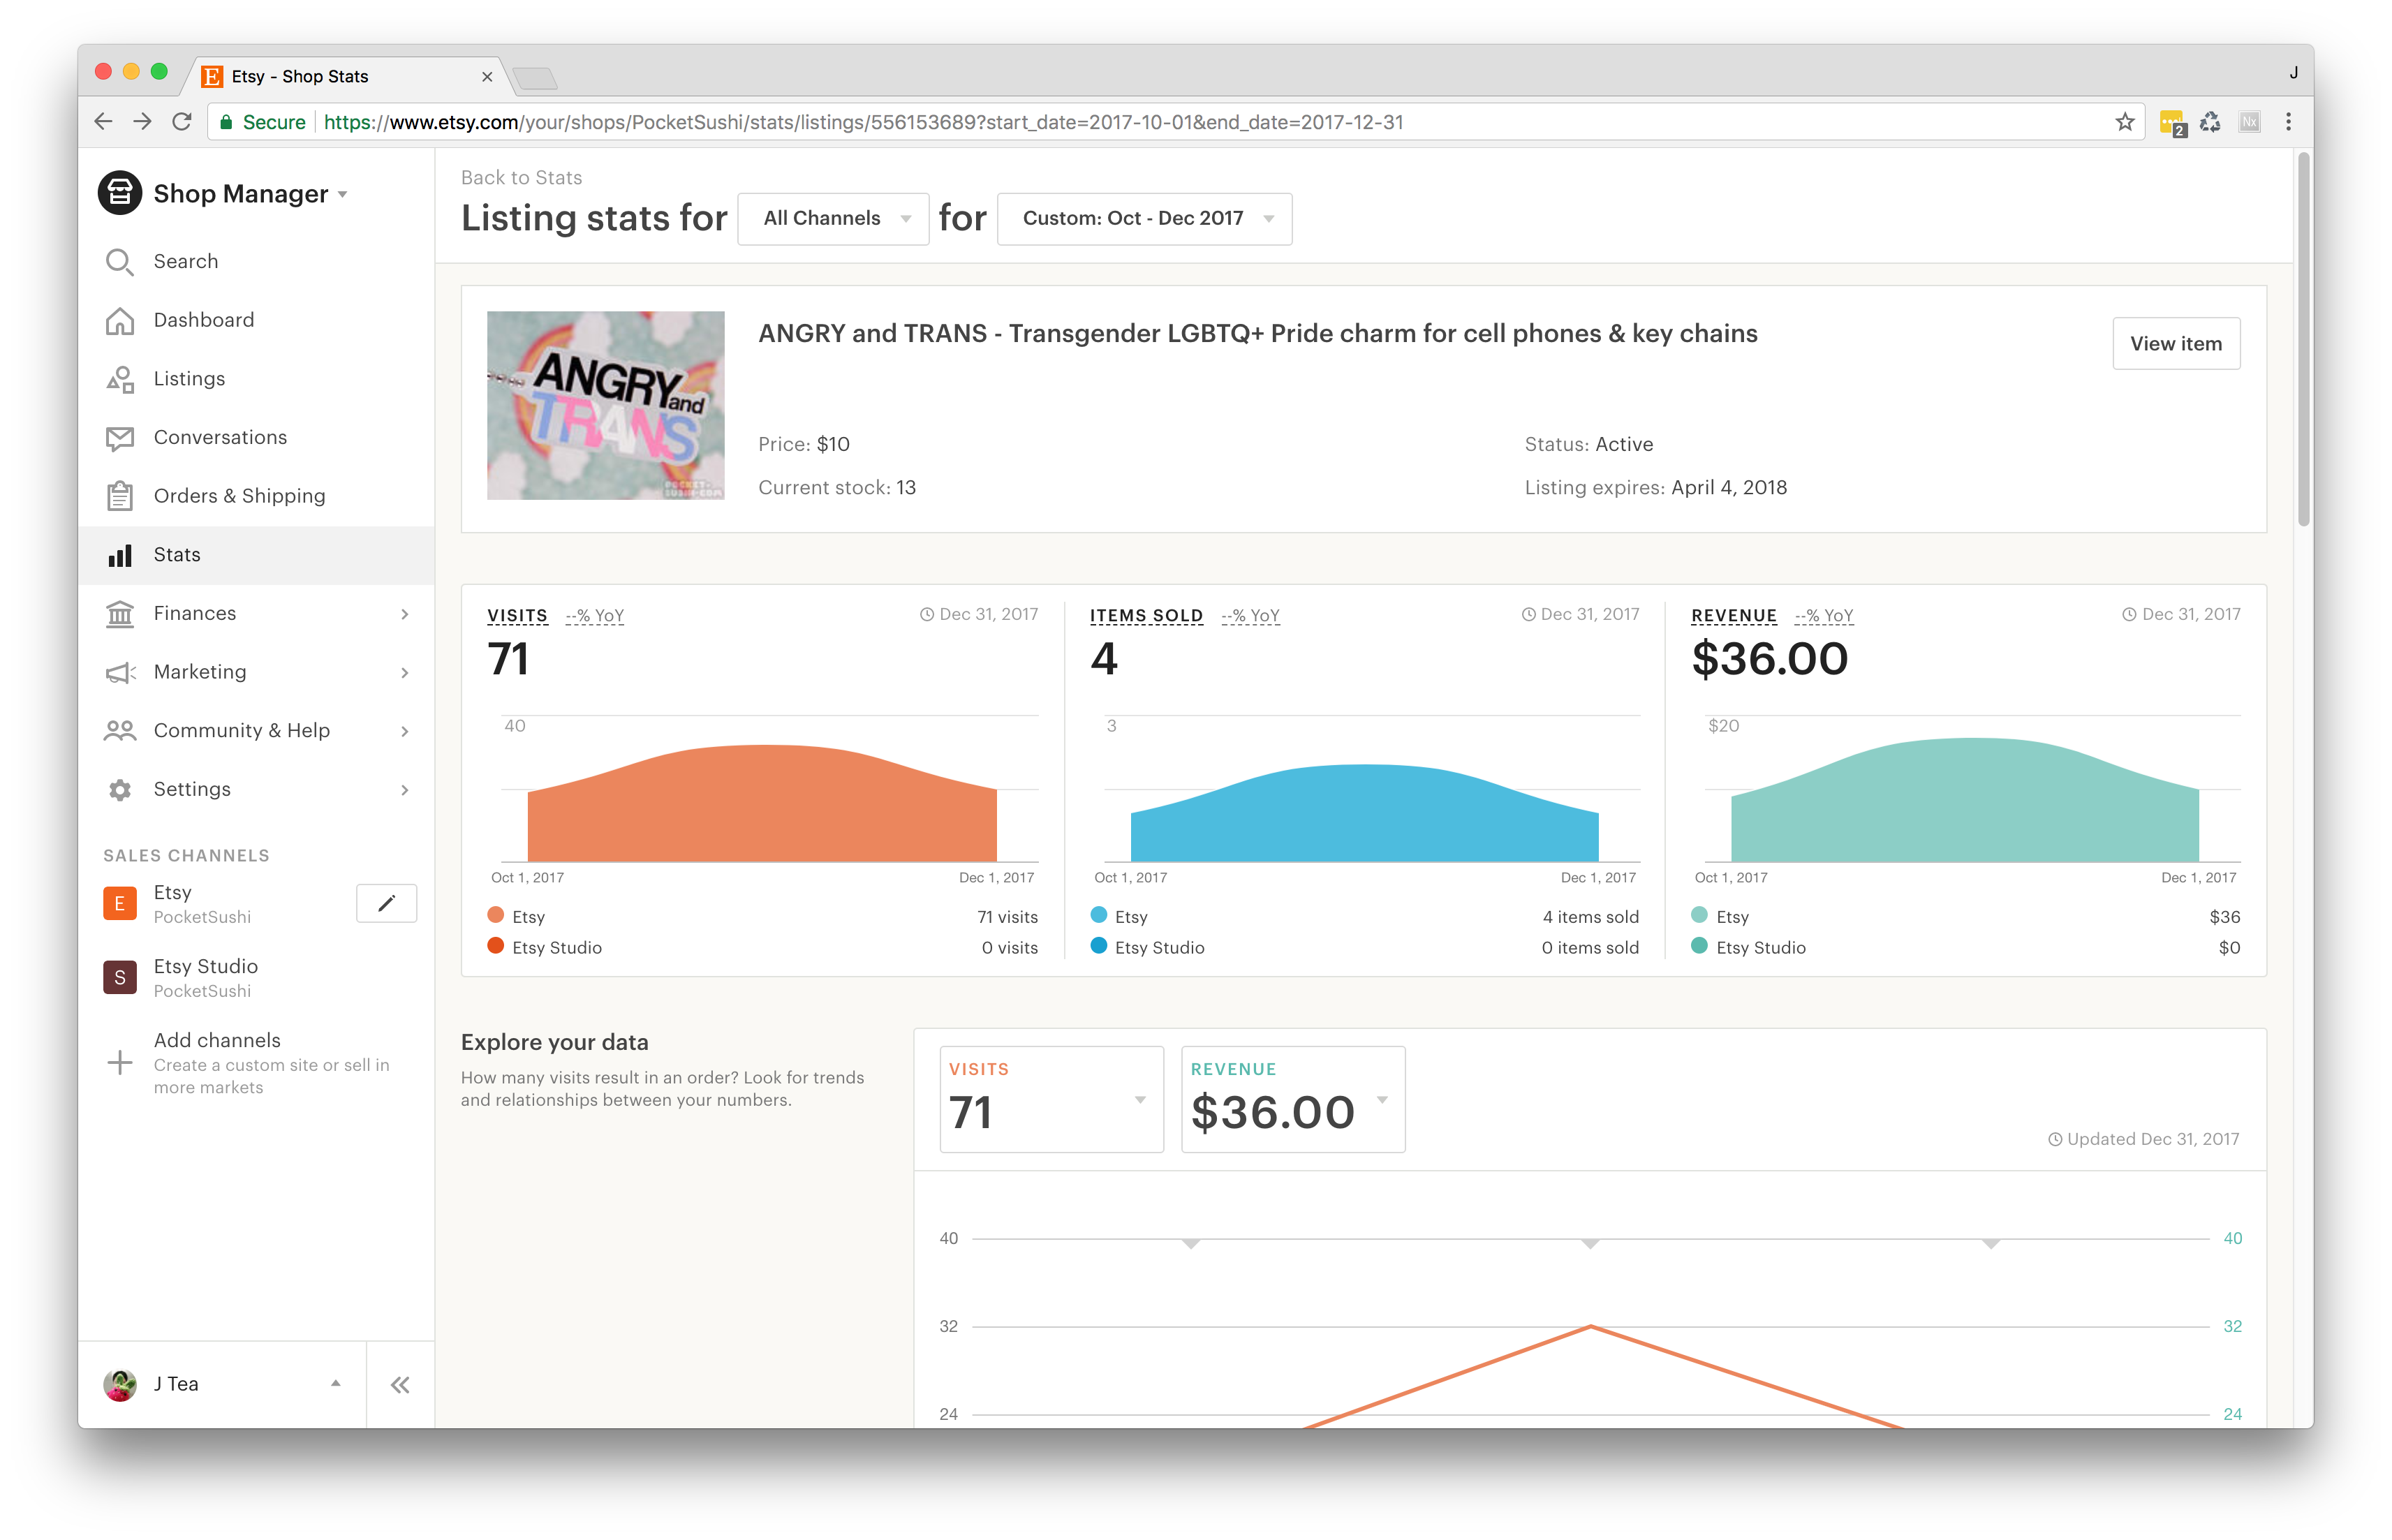Click the ANGRY and TRANS listing thumbnail

coord(605,406)
